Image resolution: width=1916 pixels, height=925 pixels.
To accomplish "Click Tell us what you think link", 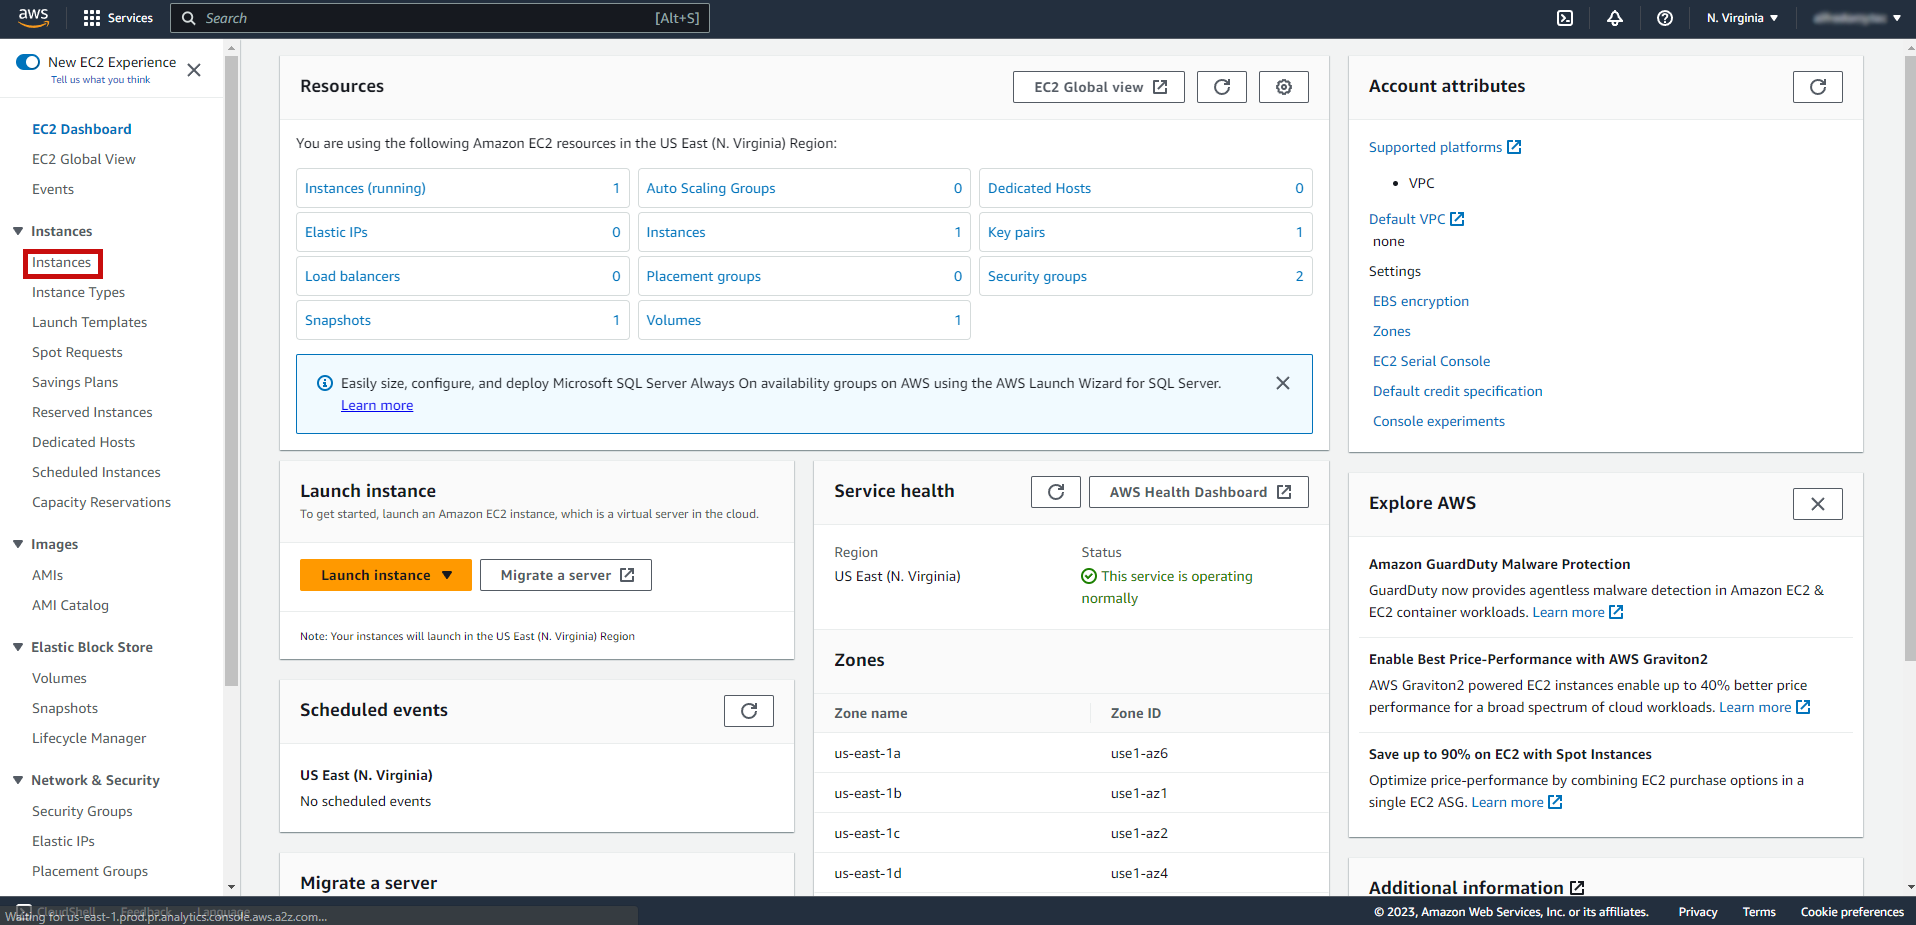I will (100, 80).
